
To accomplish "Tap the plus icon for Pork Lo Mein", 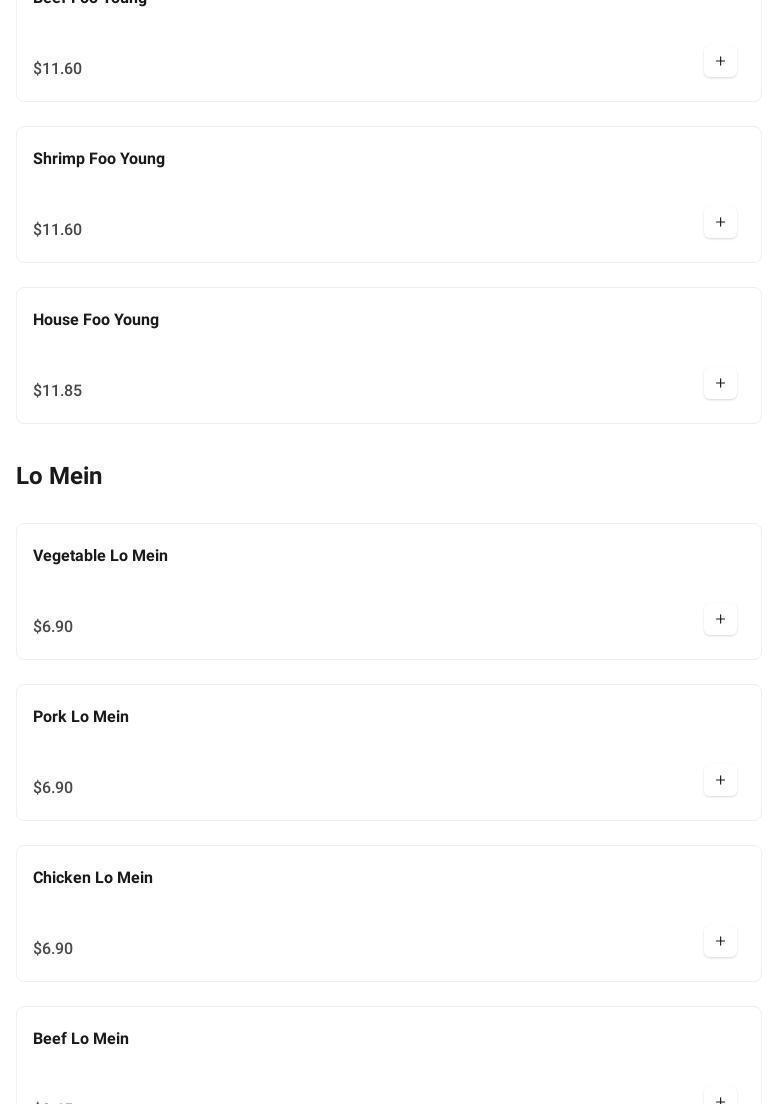I will [720, 781].
